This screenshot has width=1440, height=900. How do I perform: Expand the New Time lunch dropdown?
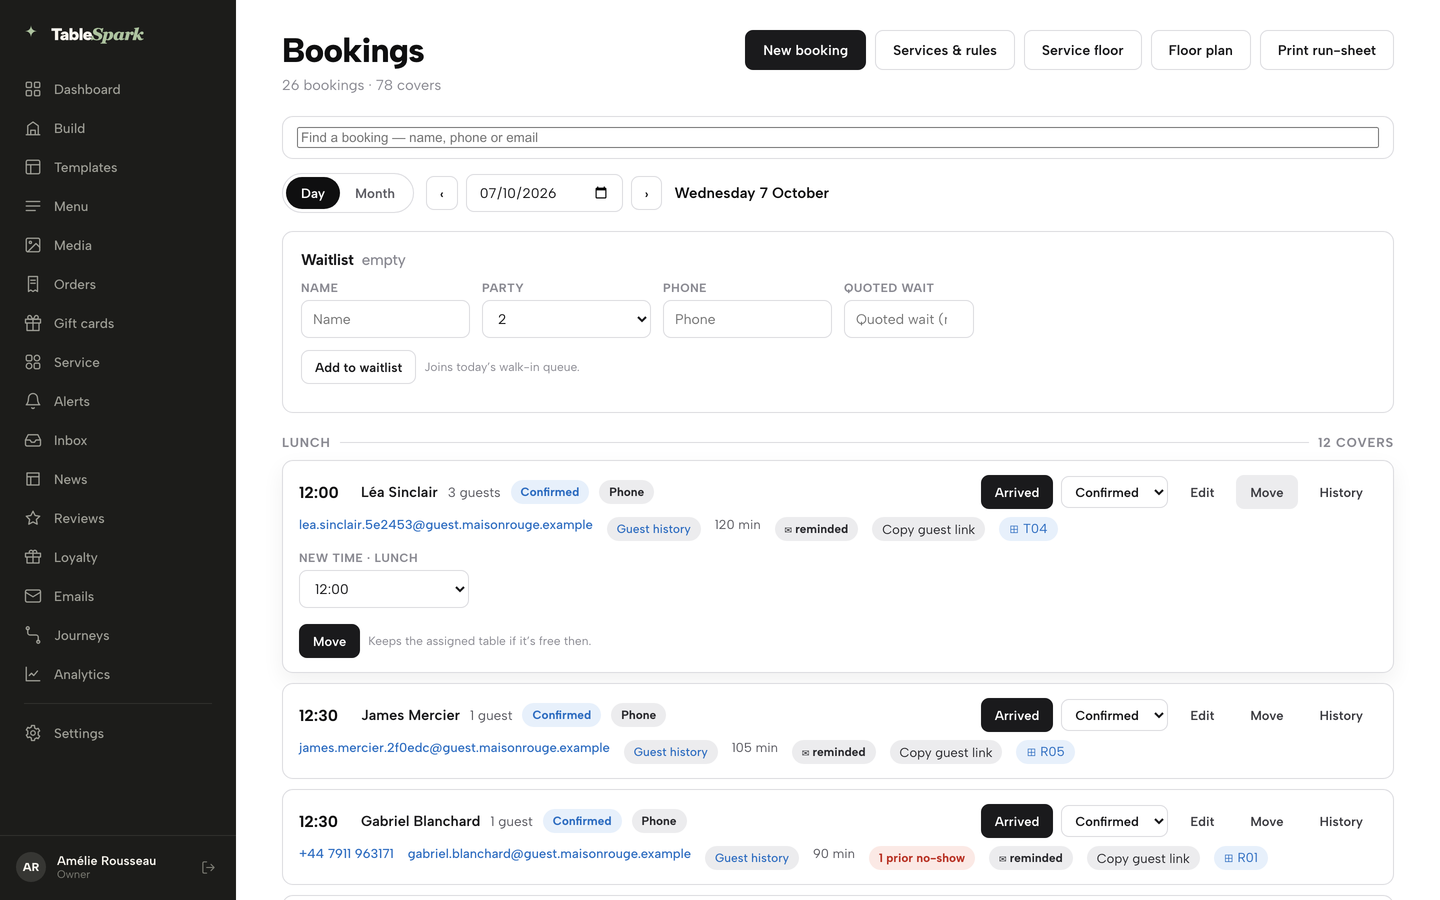click(384, 589)
